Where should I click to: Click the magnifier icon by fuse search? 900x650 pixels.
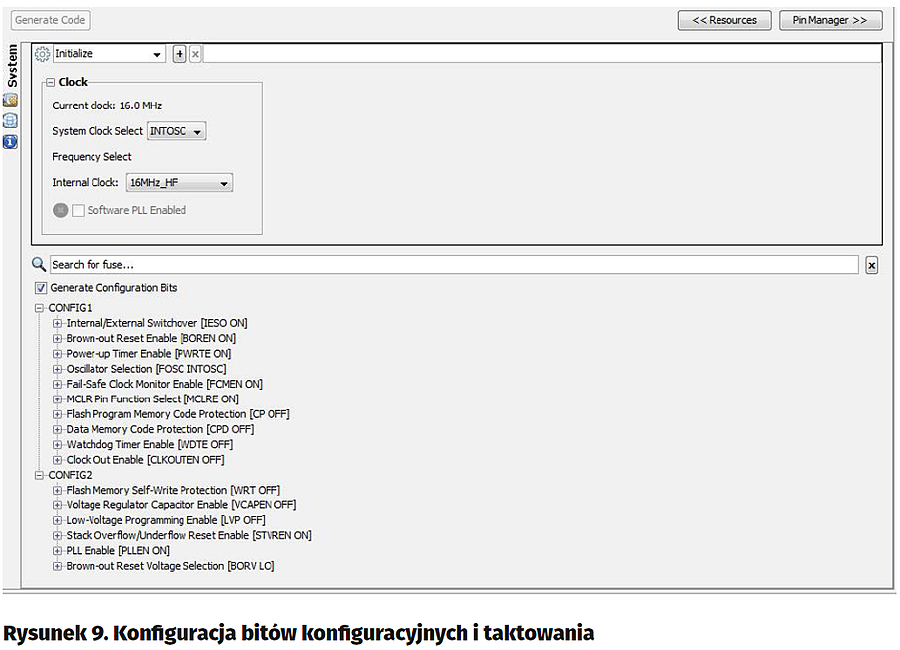[x=39, y=265]
